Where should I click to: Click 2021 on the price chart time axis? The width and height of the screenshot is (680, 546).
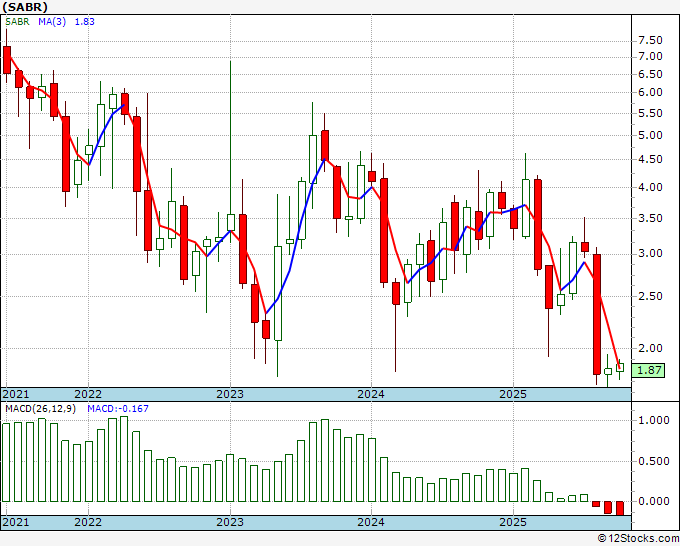[x=16, y=394]
